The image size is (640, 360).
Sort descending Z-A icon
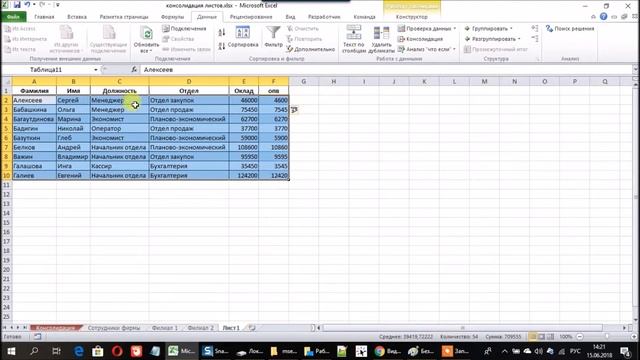click(222, 46)
